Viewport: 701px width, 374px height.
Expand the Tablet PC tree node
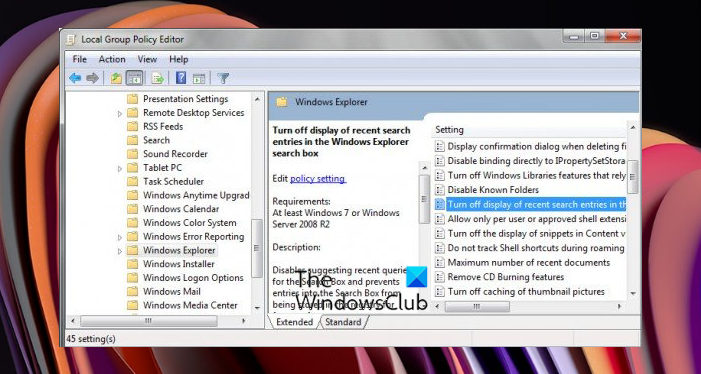[119, 168]
